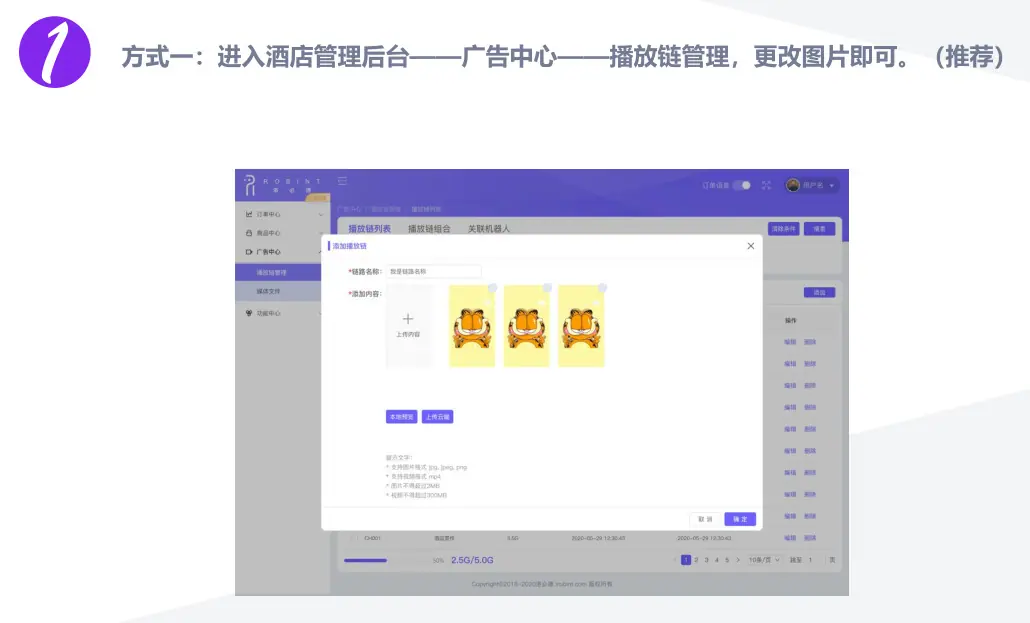This screenshot has width=1030, height=623.
Task: Click the 操作 column header
Action: click(791, 321)
